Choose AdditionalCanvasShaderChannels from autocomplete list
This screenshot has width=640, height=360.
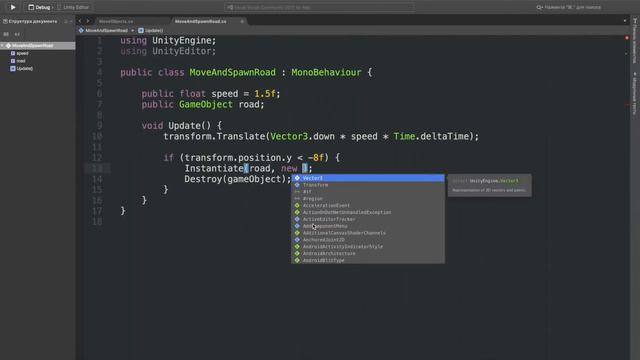pyautogui.click(x=368, y=233)
